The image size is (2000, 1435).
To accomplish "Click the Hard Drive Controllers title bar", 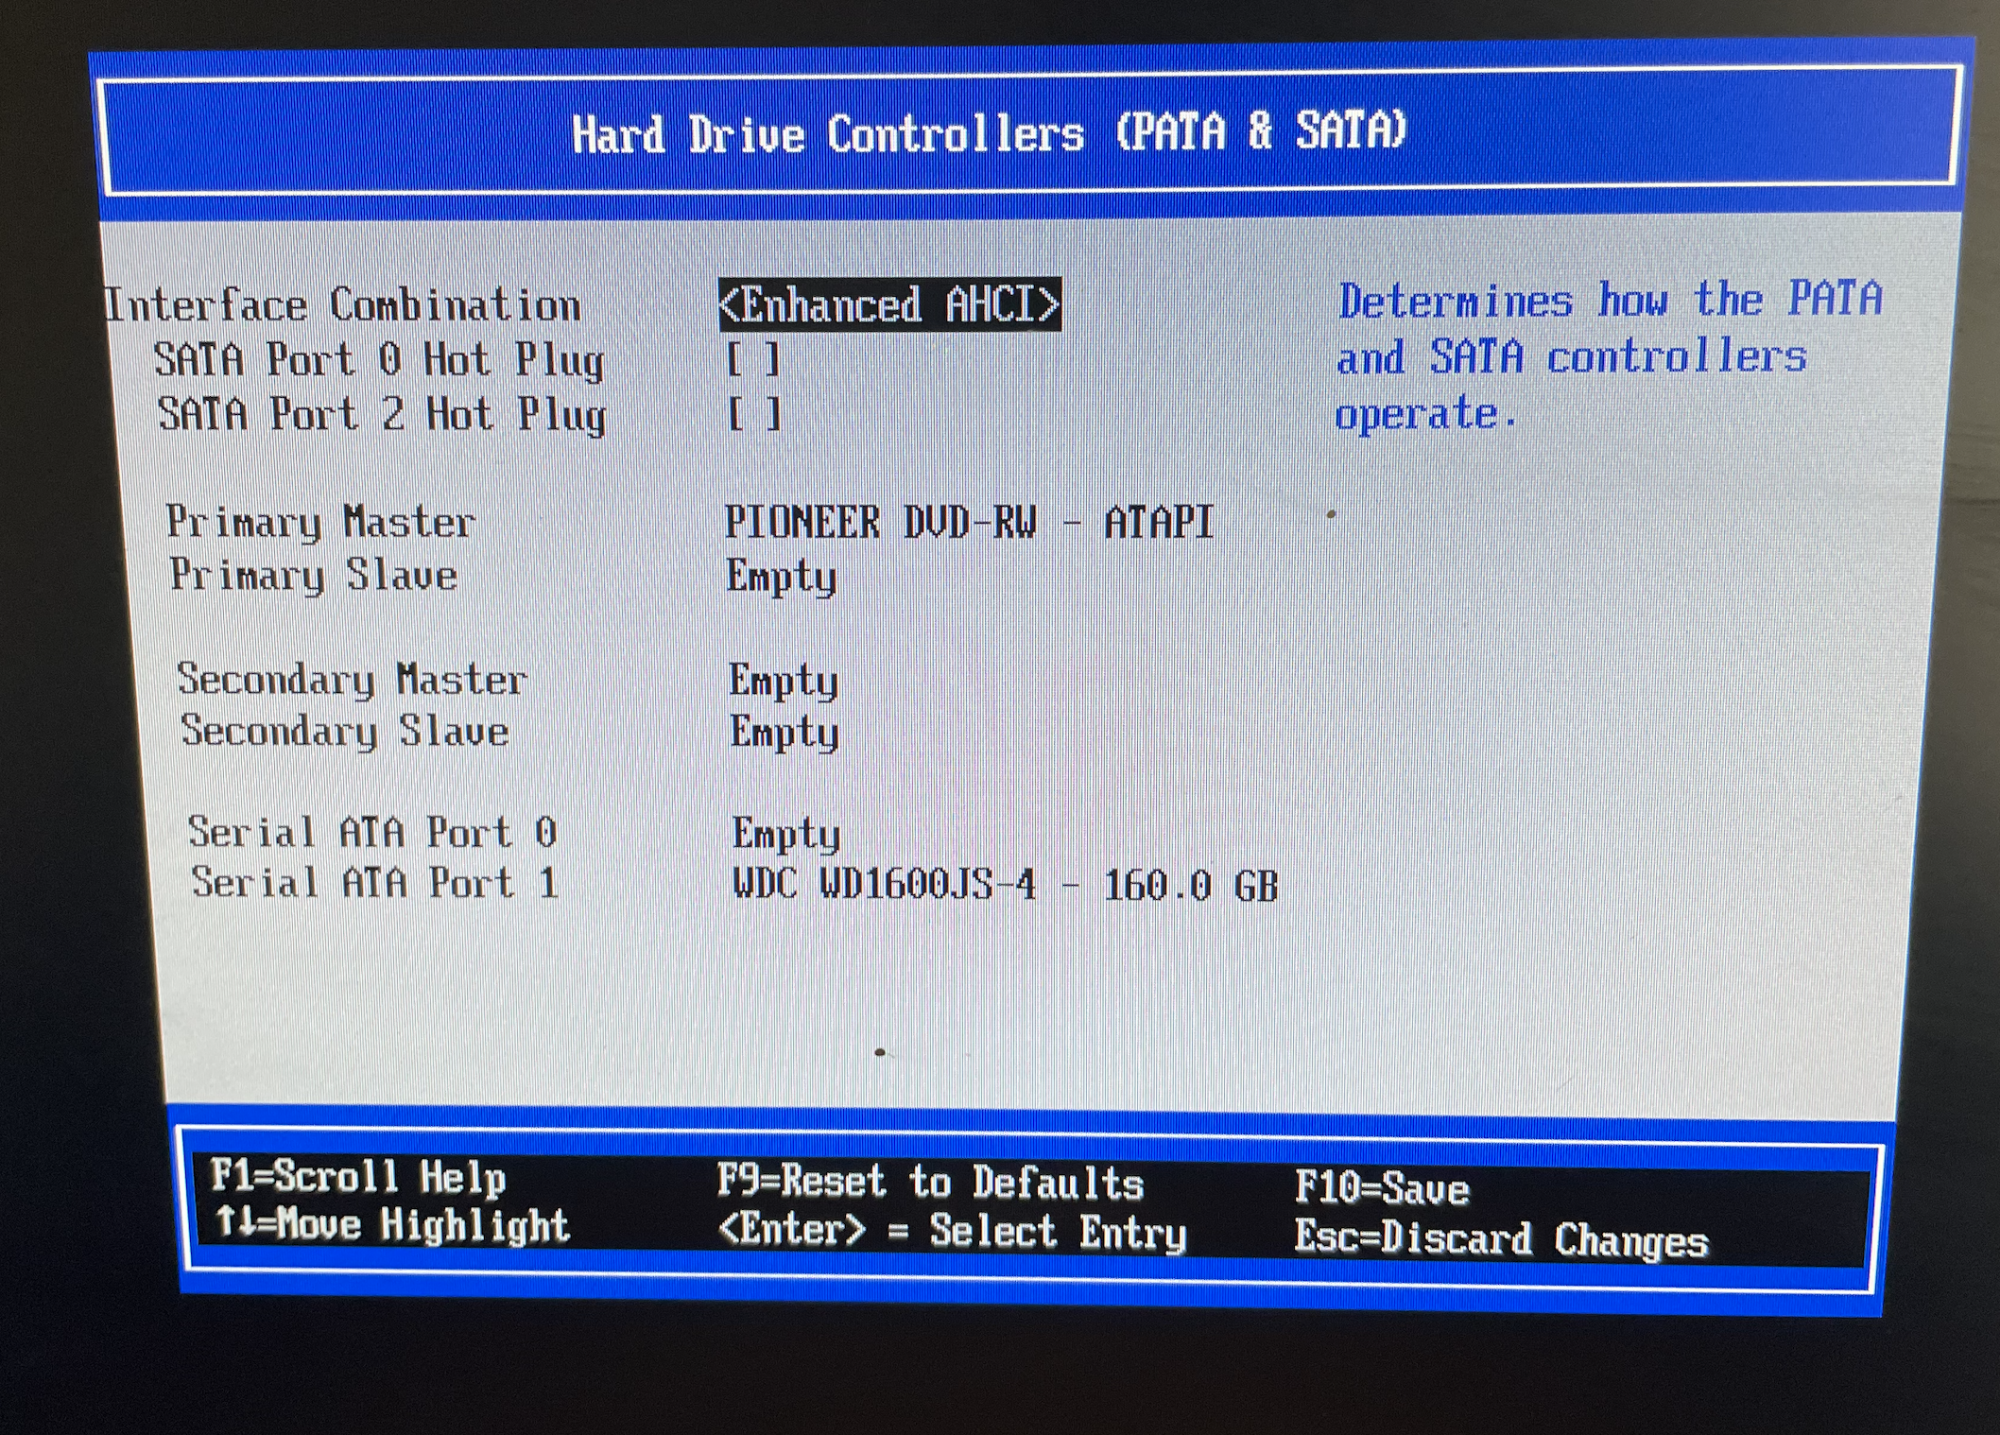I will click(988, 132).
